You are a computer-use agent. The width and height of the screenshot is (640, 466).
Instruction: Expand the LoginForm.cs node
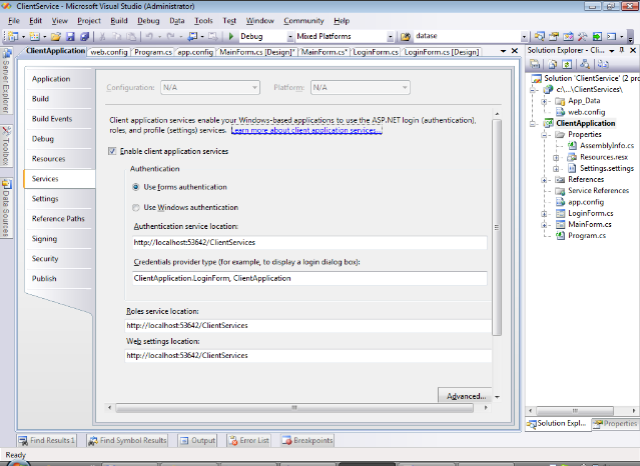point(544,213)
